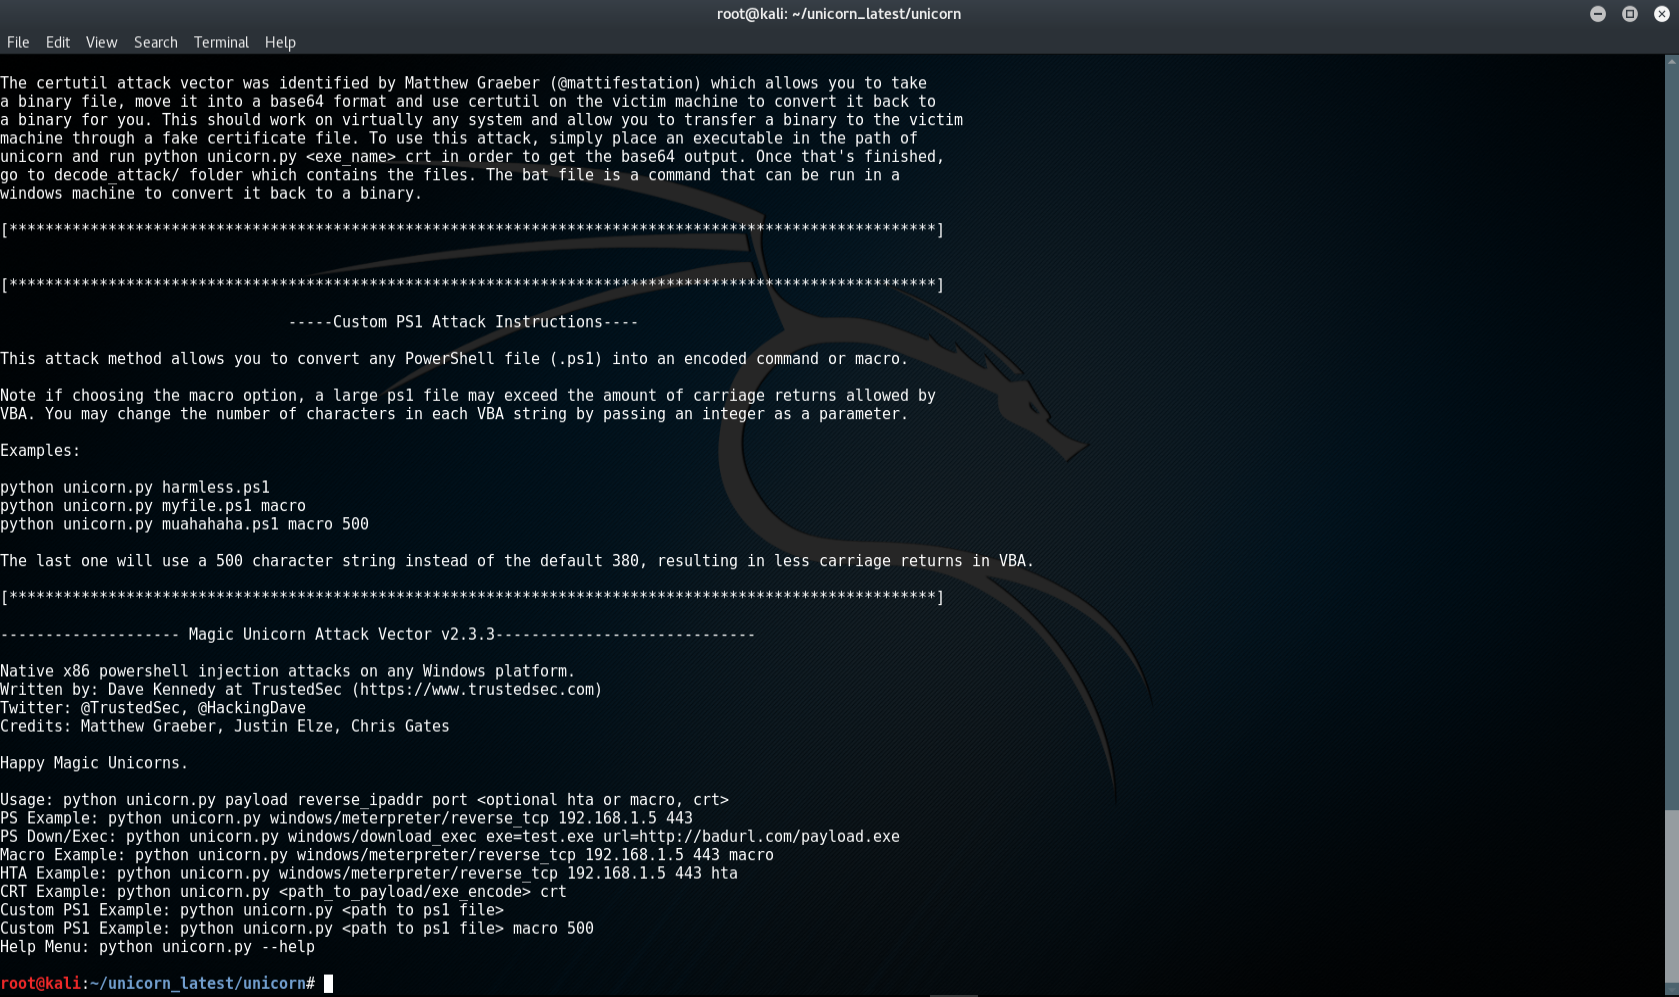Click the terminal cursor block
Viewport: 1679px width, 997px height.
point(328,983)
